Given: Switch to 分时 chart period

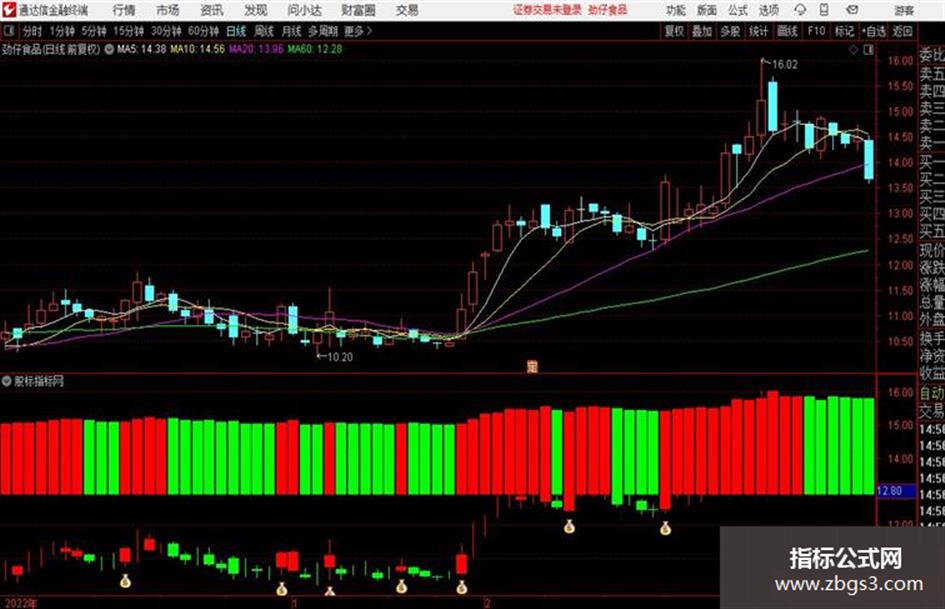Looking at the screenshot, I should [x=33, y=31].
